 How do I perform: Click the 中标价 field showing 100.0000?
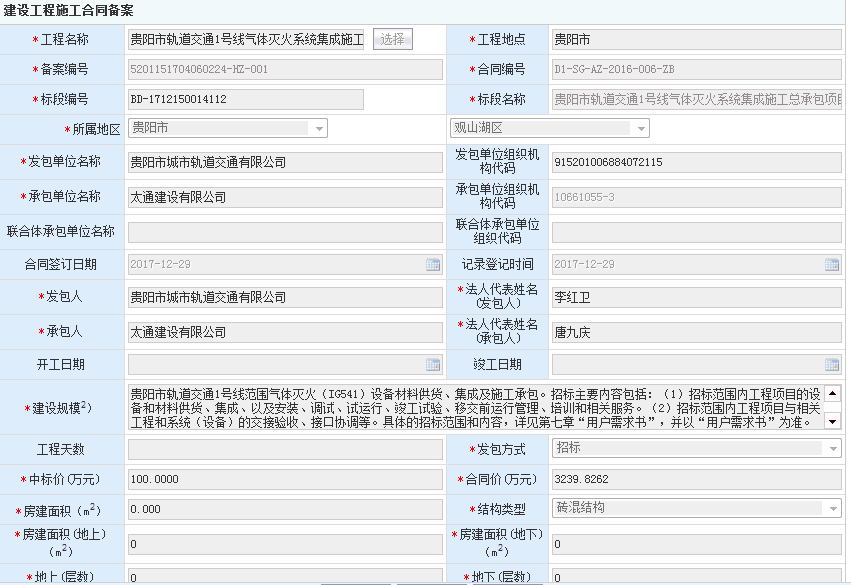click(284, 480)
